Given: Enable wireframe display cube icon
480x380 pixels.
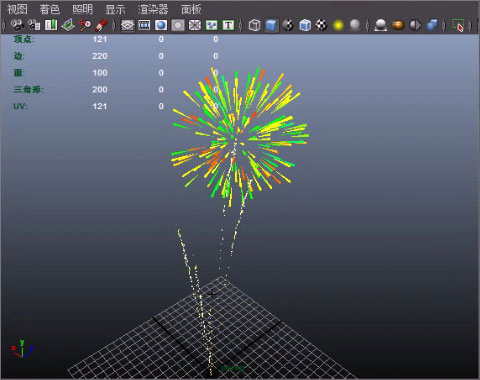Looking at the screenshot, I should coord(254,25).
